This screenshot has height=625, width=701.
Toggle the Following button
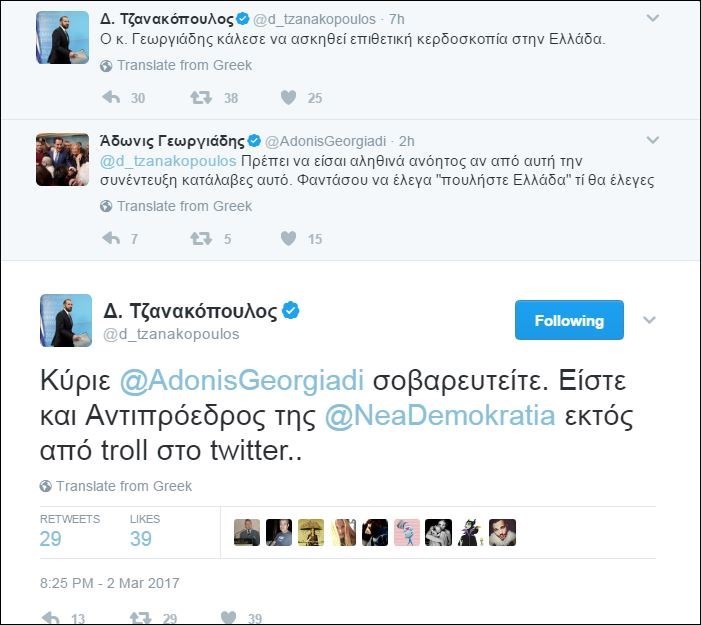[569, 320]
